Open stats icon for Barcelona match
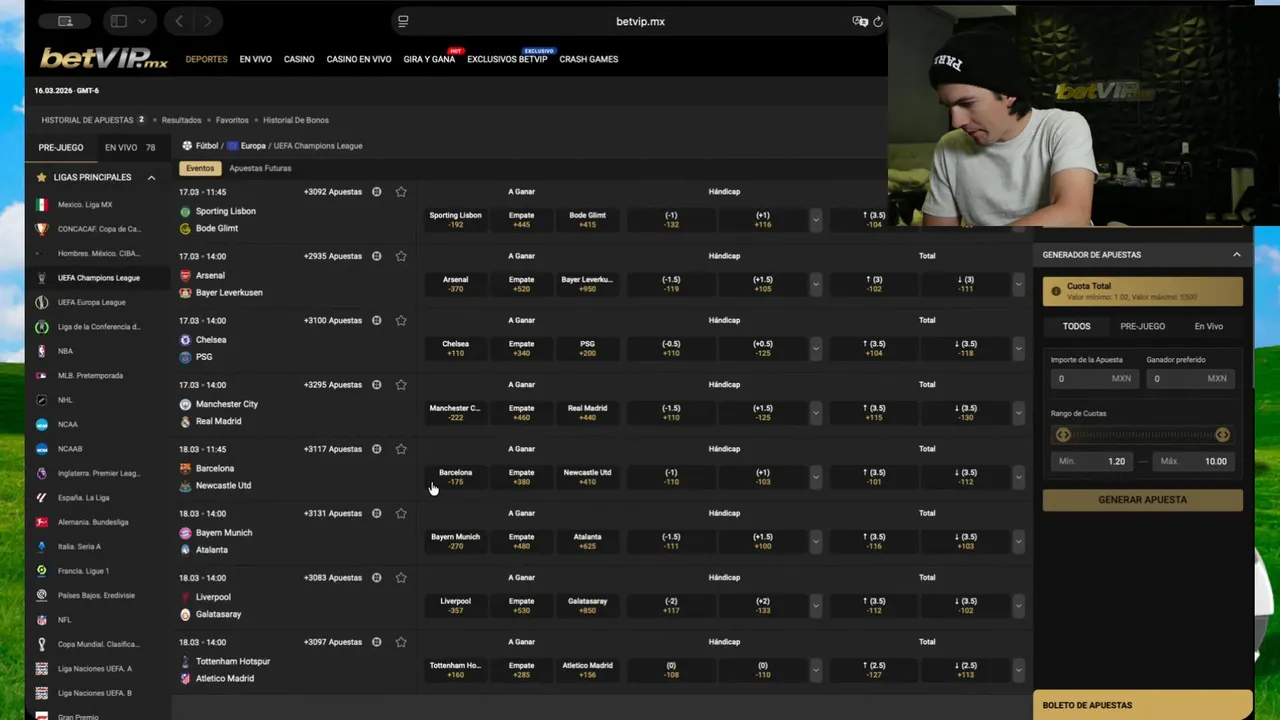Viewport: 1280px width, 720px height. tap(377, 449)
